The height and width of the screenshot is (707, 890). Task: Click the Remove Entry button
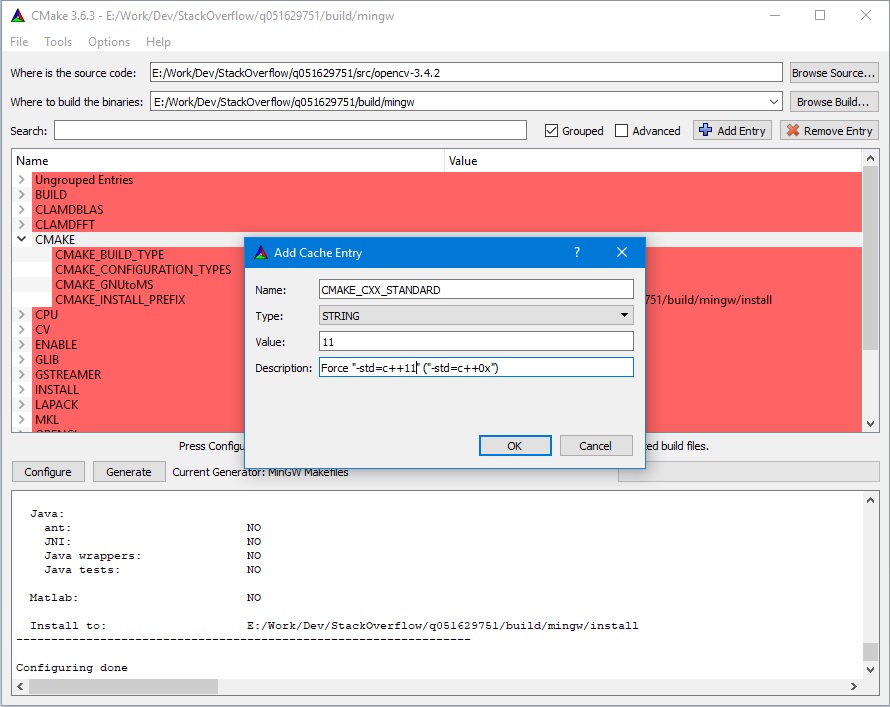(x=829, y=131)
